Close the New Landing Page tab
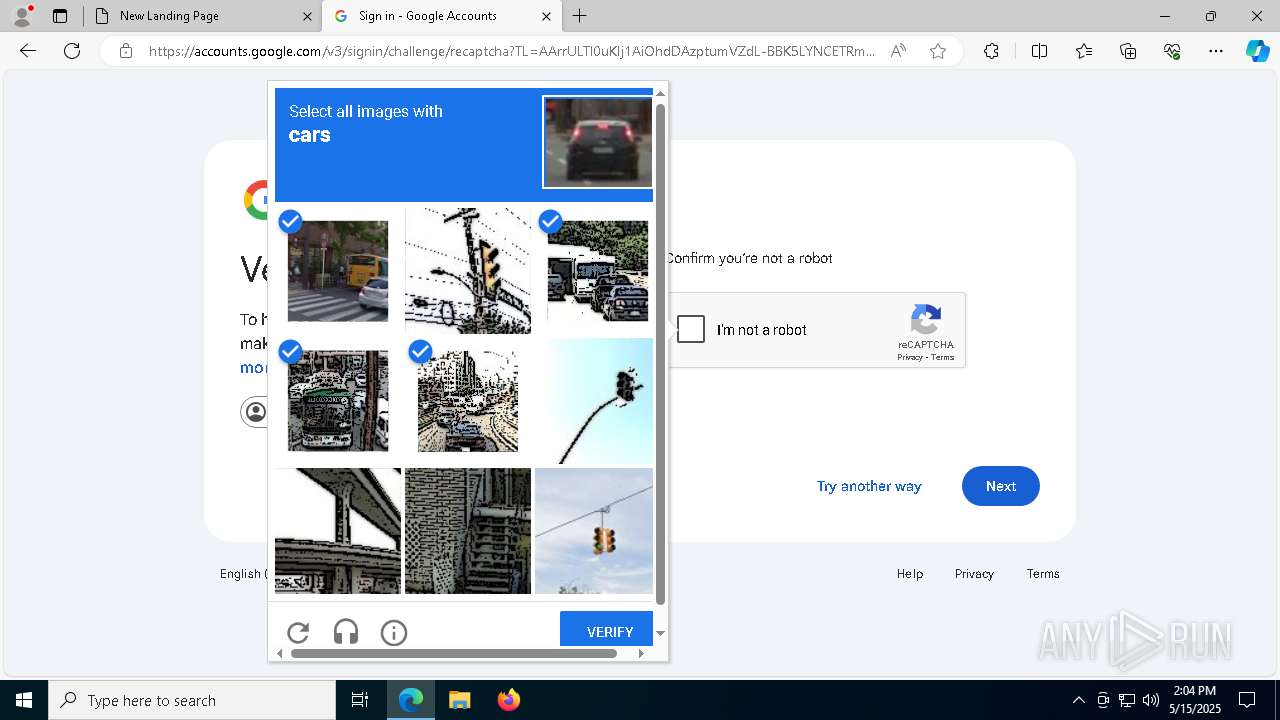The image size is (1280, 720). click(307, 16)
